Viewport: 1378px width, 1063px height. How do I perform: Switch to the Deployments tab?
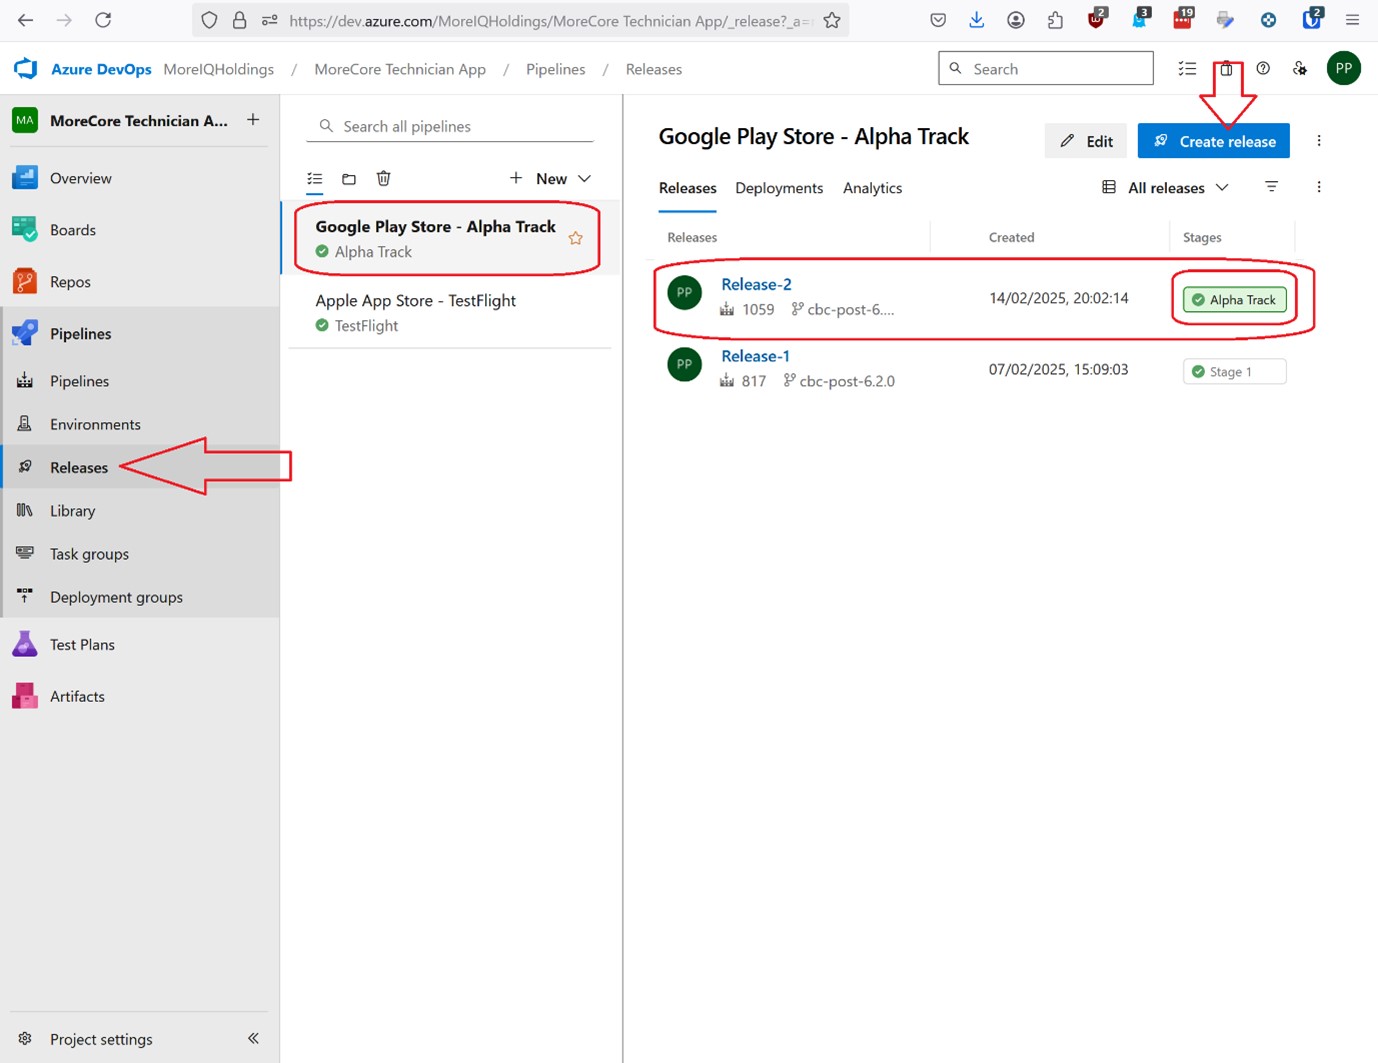[779, 188]
